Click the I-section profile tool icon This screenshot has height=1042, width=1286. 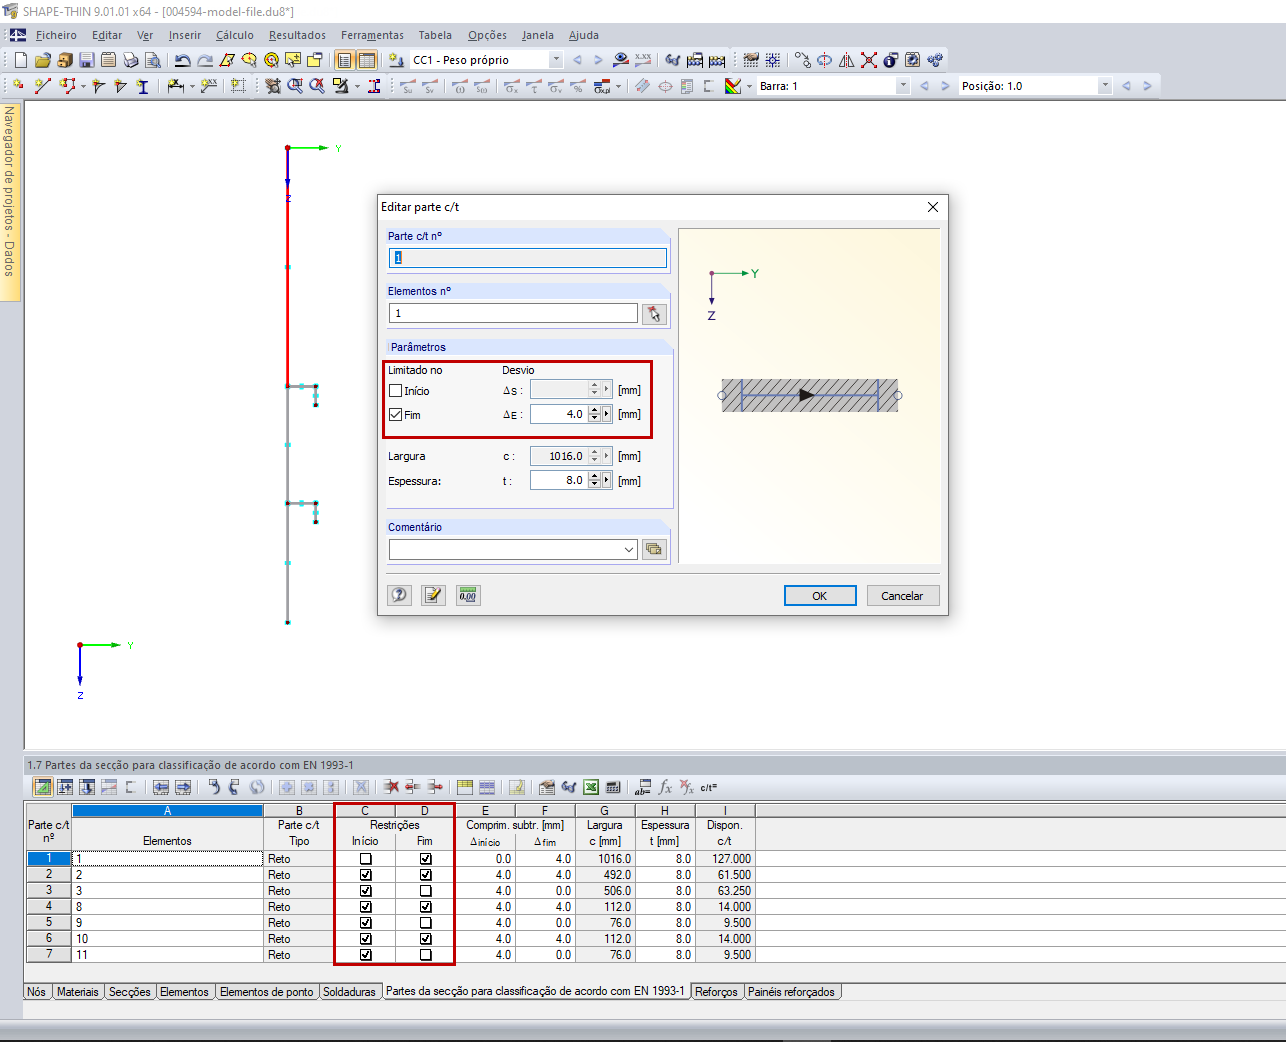pyautogui.click(x=142, y=86)
